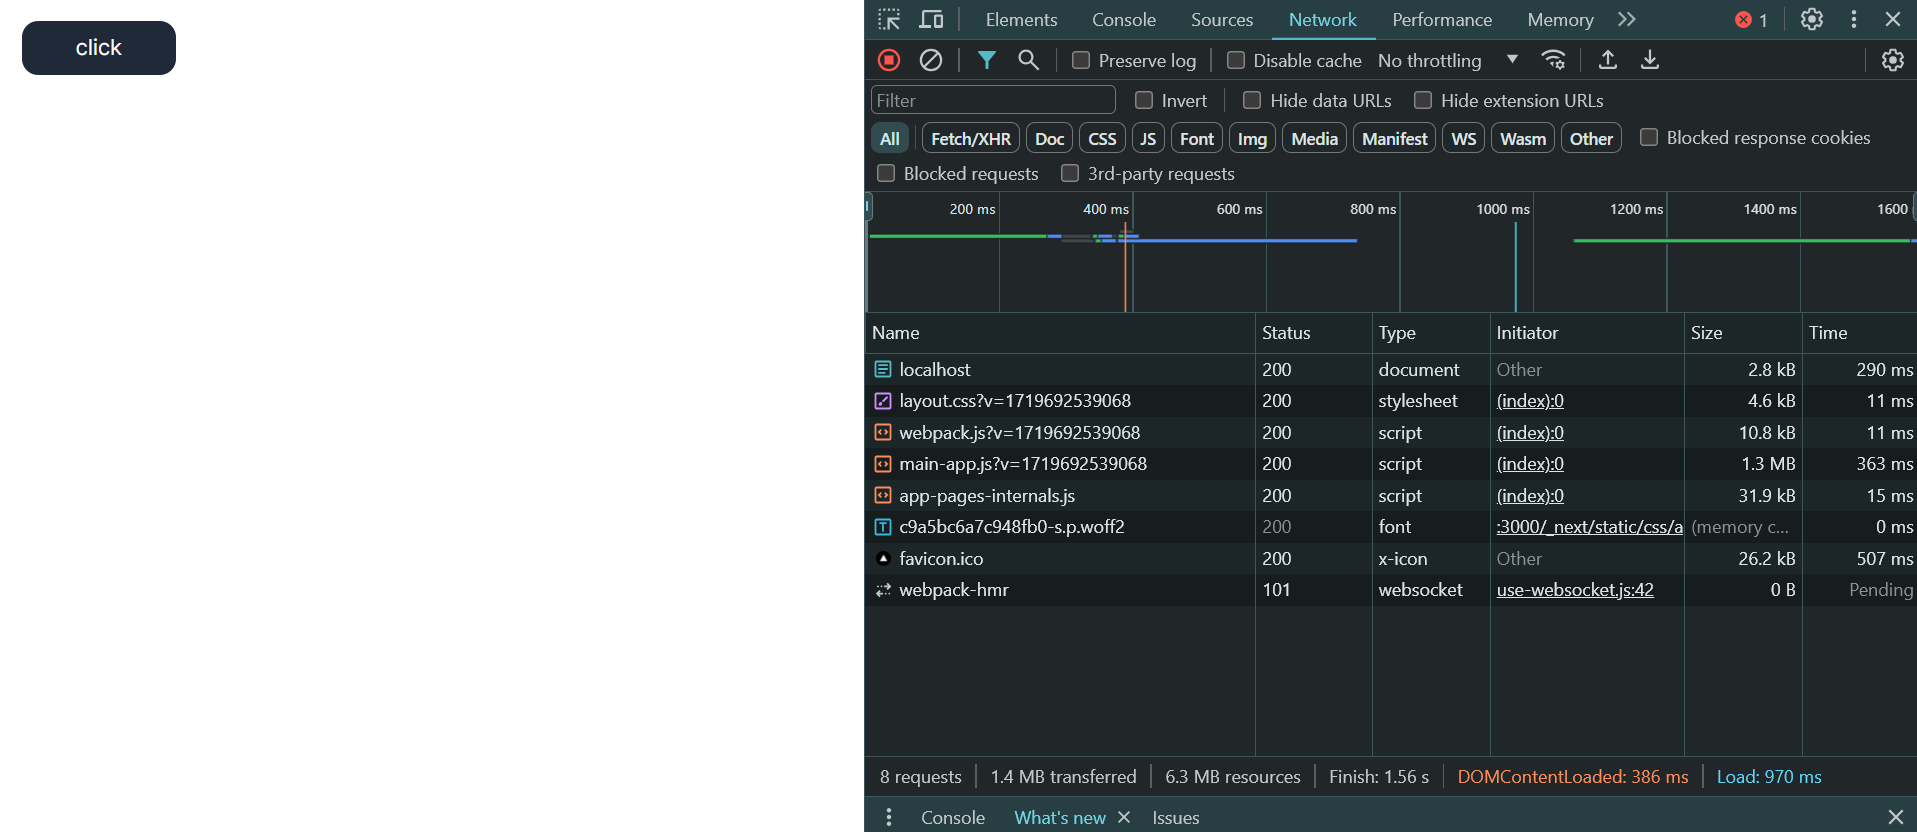
Task: Open the network search magnifier
Action: tap(1028, 60)
